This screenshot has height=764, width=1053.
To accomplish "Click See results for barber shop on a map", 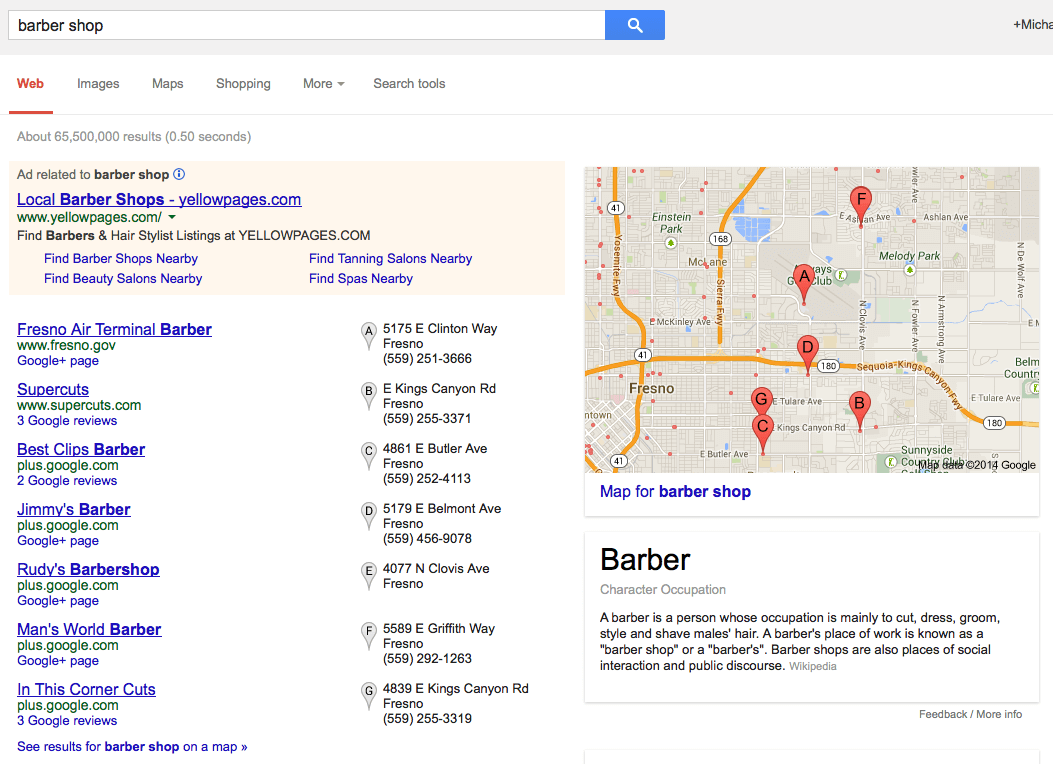I will pos(132,747).
